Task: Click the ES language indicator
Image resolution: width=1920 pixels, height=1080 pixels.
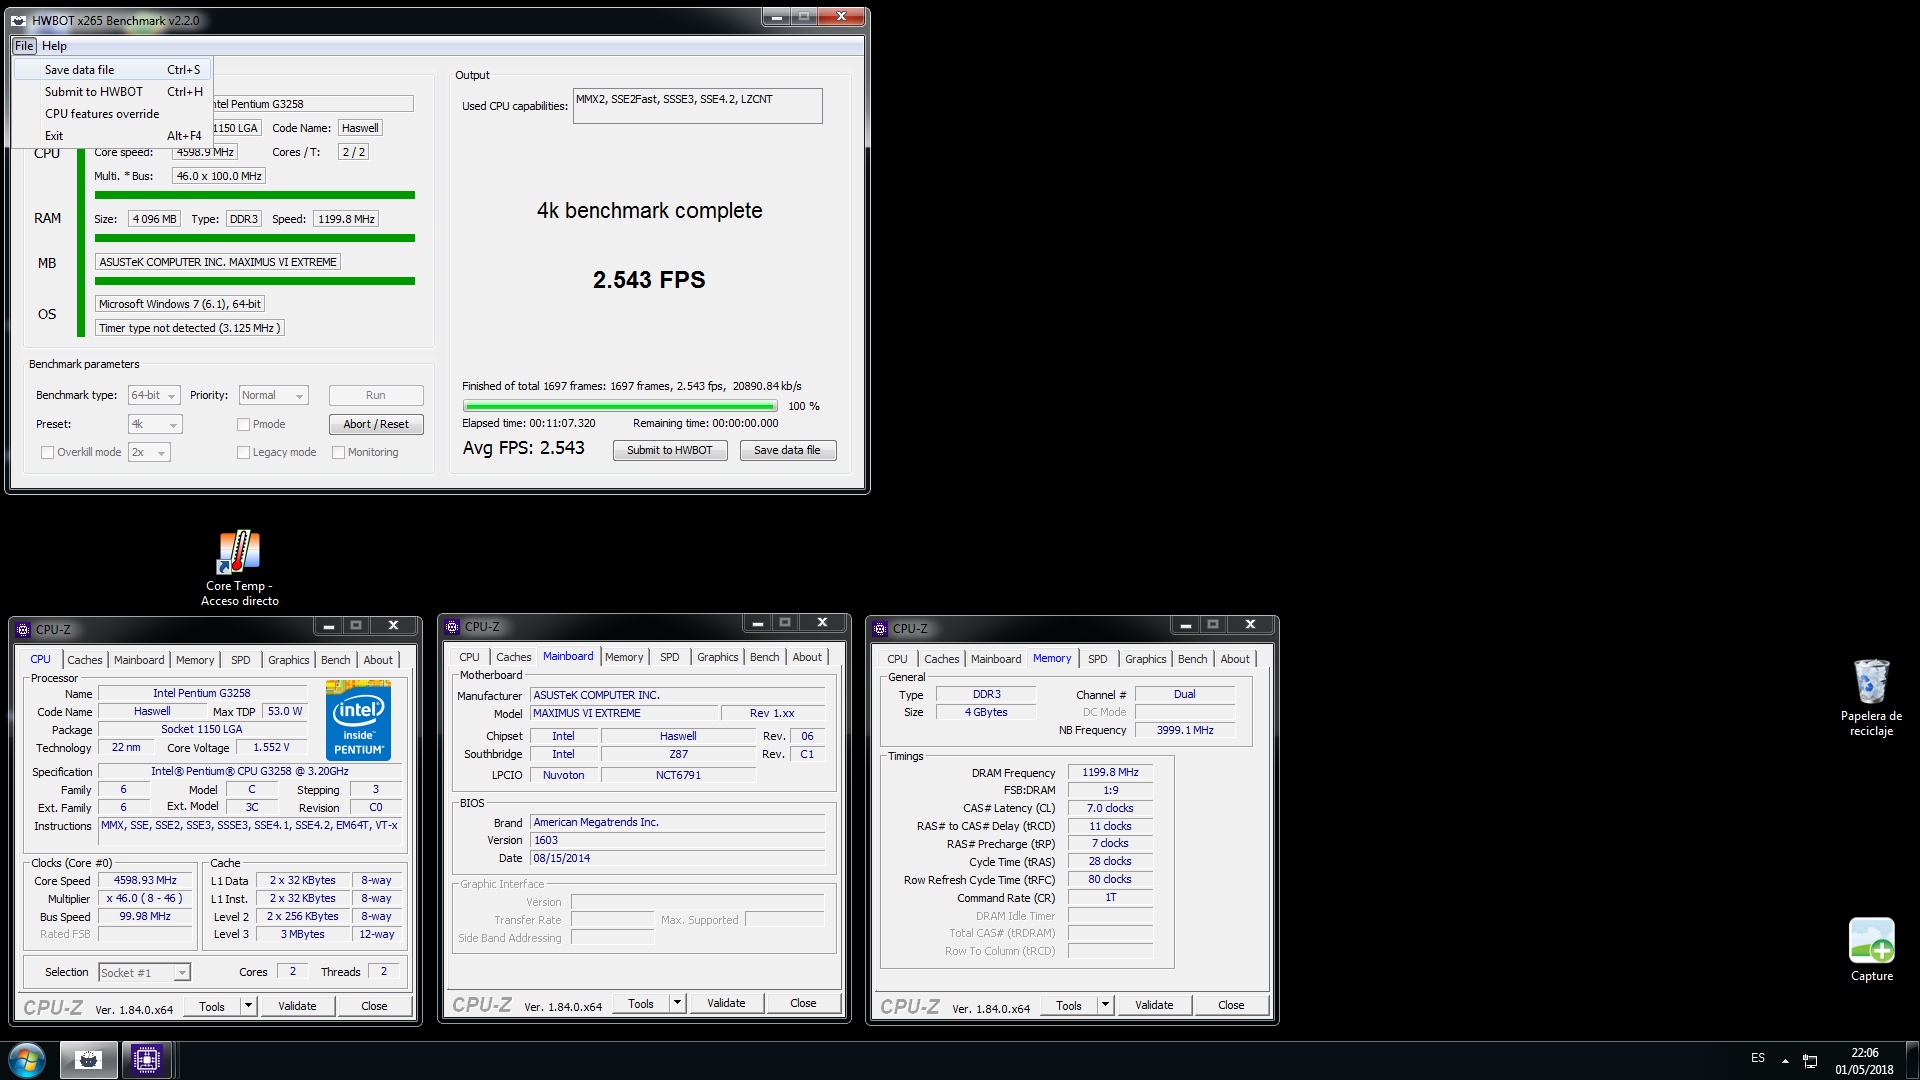Action: [1758, 1058]
